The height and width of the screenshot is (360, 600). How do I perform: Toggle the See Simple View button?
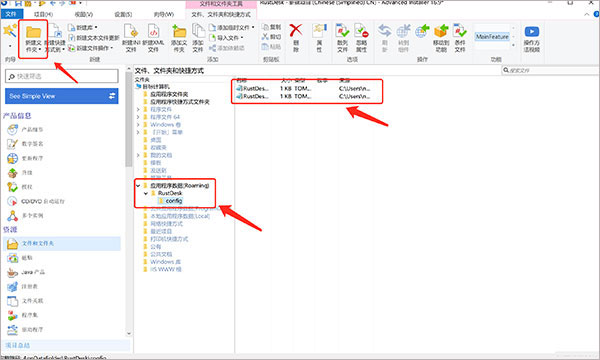click(62, 96)
